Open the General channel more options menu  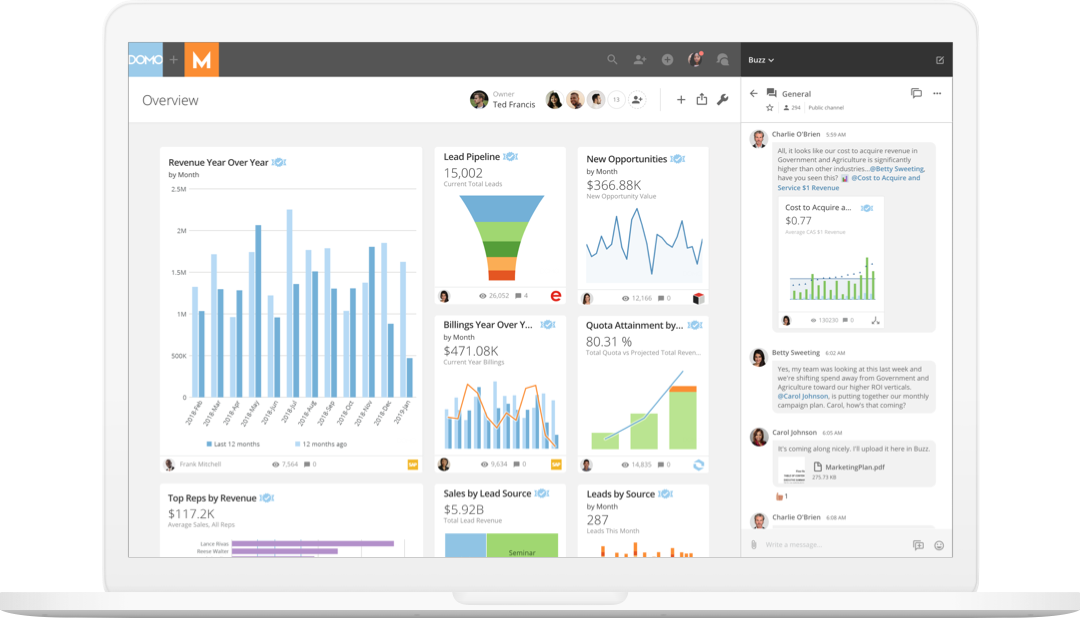[937, 93]
